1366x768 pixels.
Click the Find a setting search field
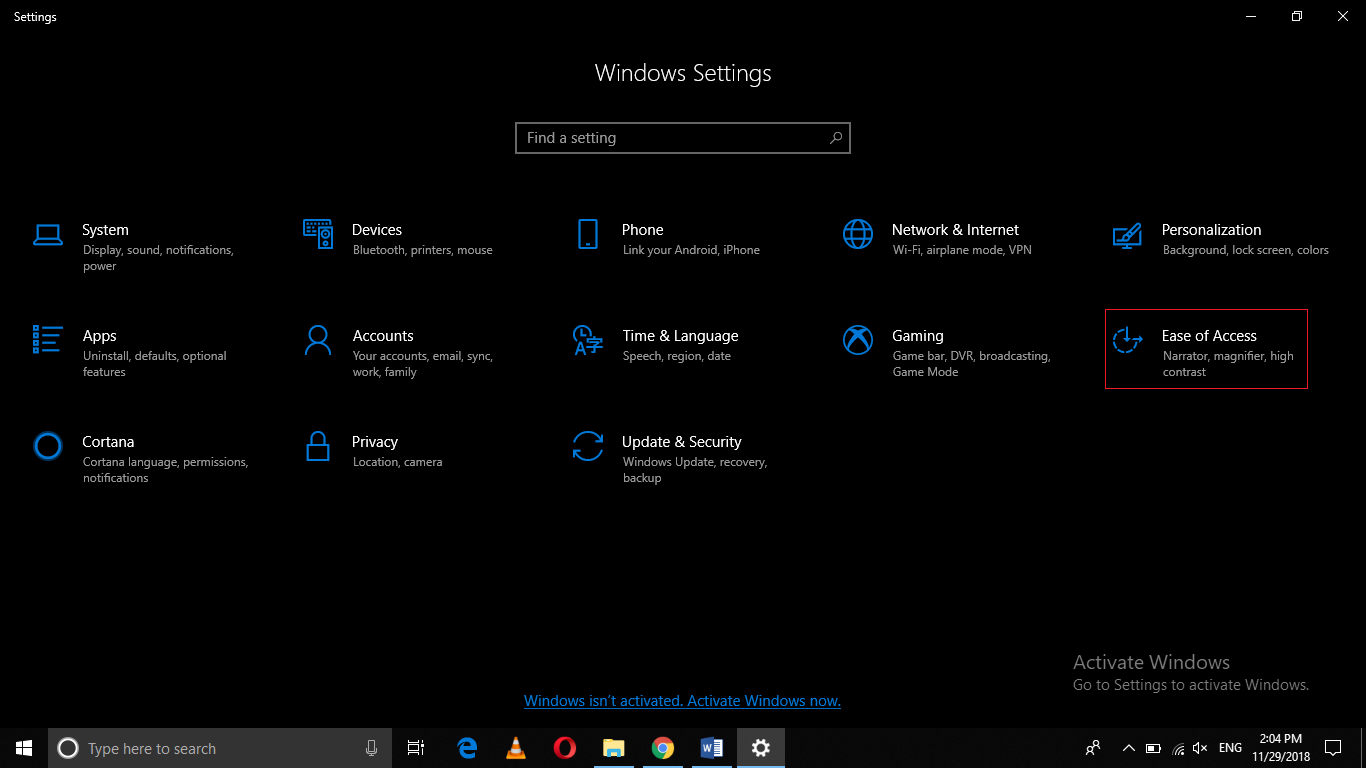[x=683, y=138]
